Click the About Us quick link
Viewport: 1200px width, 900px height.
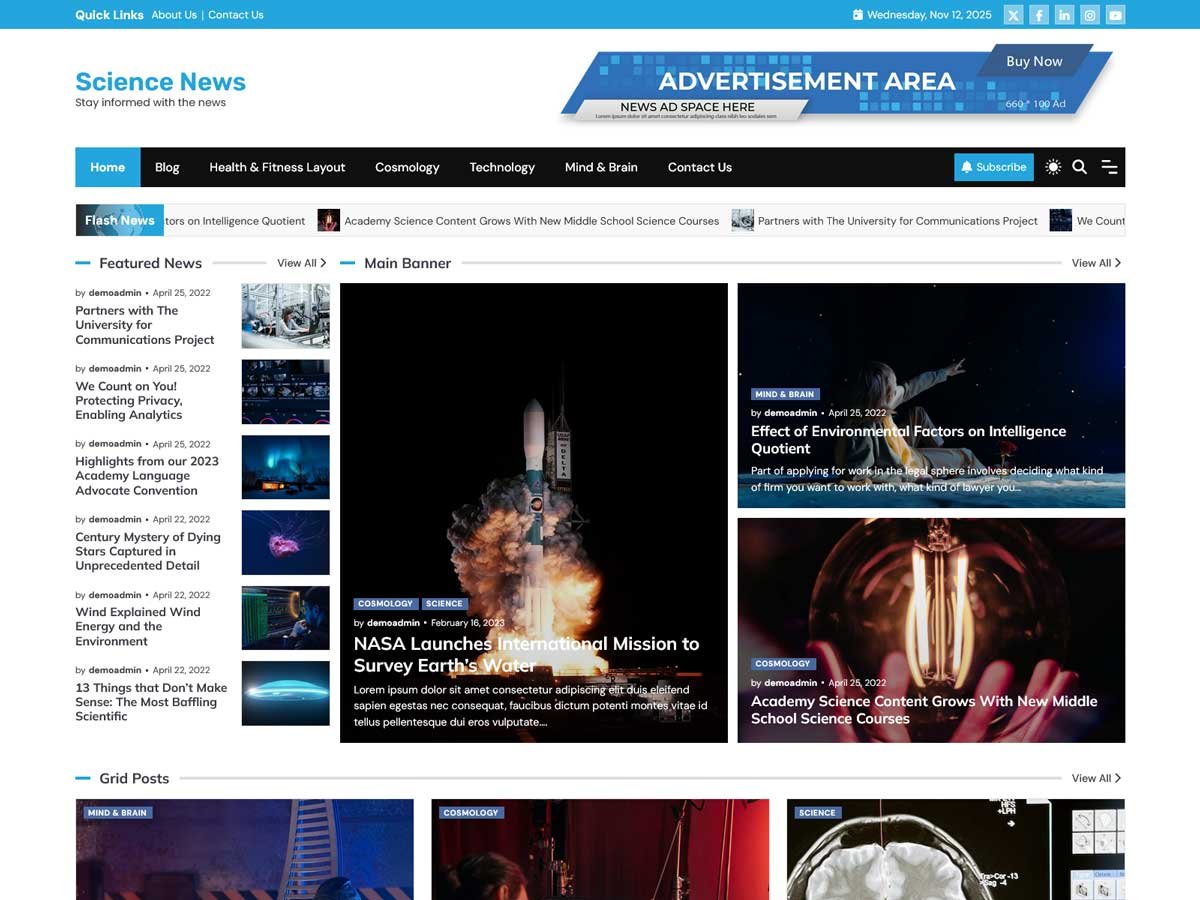pos(174,15)
